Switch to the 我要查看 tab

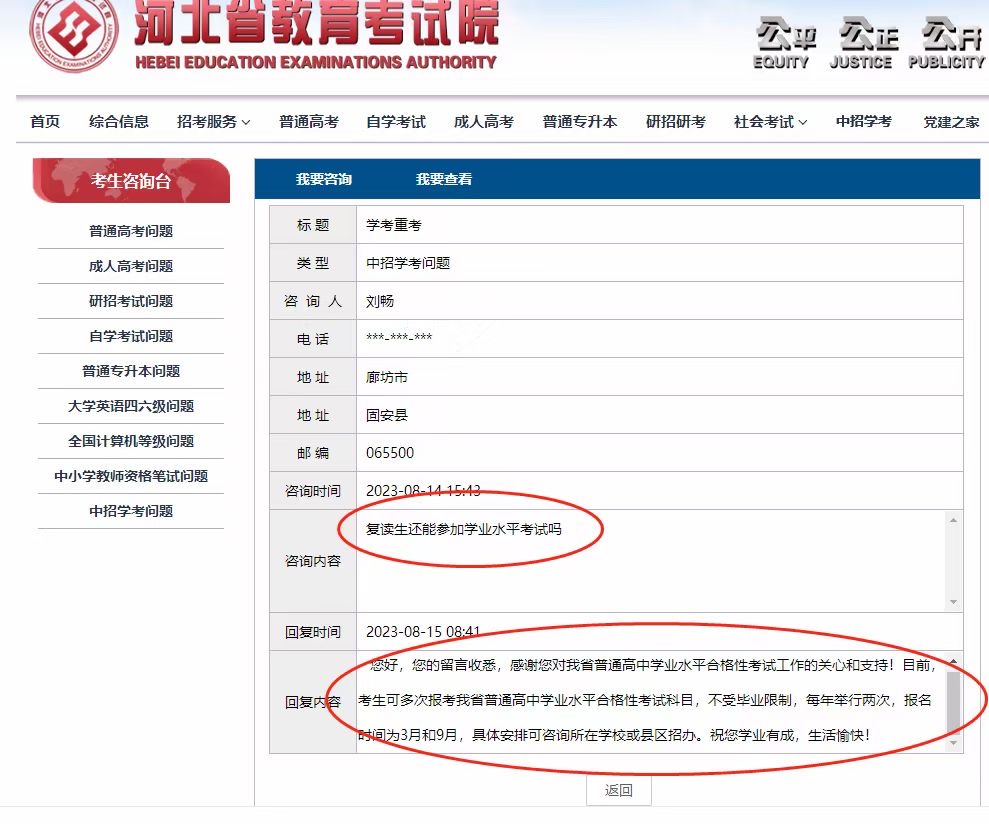(x=443, y=179)
